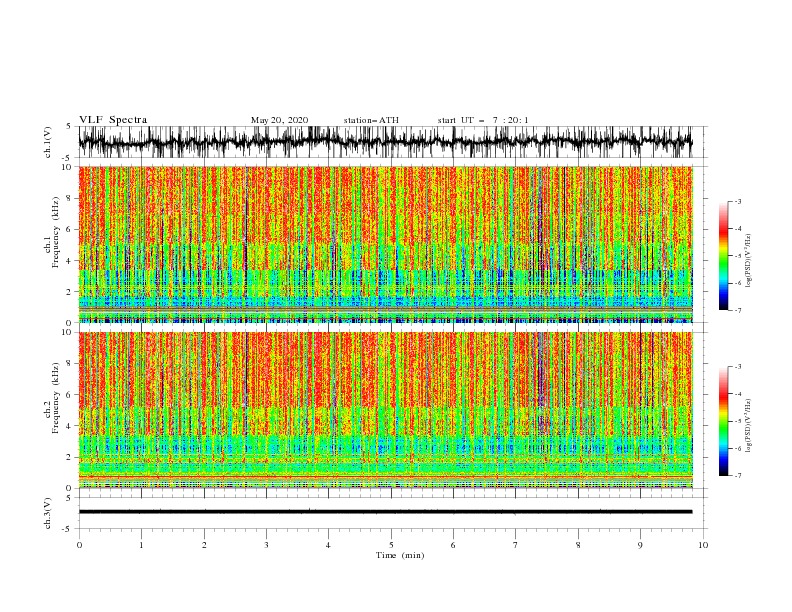Screen dimensions: 792x612
Task: Click time axis tick label "6"
Action: (x=453, y=545)
